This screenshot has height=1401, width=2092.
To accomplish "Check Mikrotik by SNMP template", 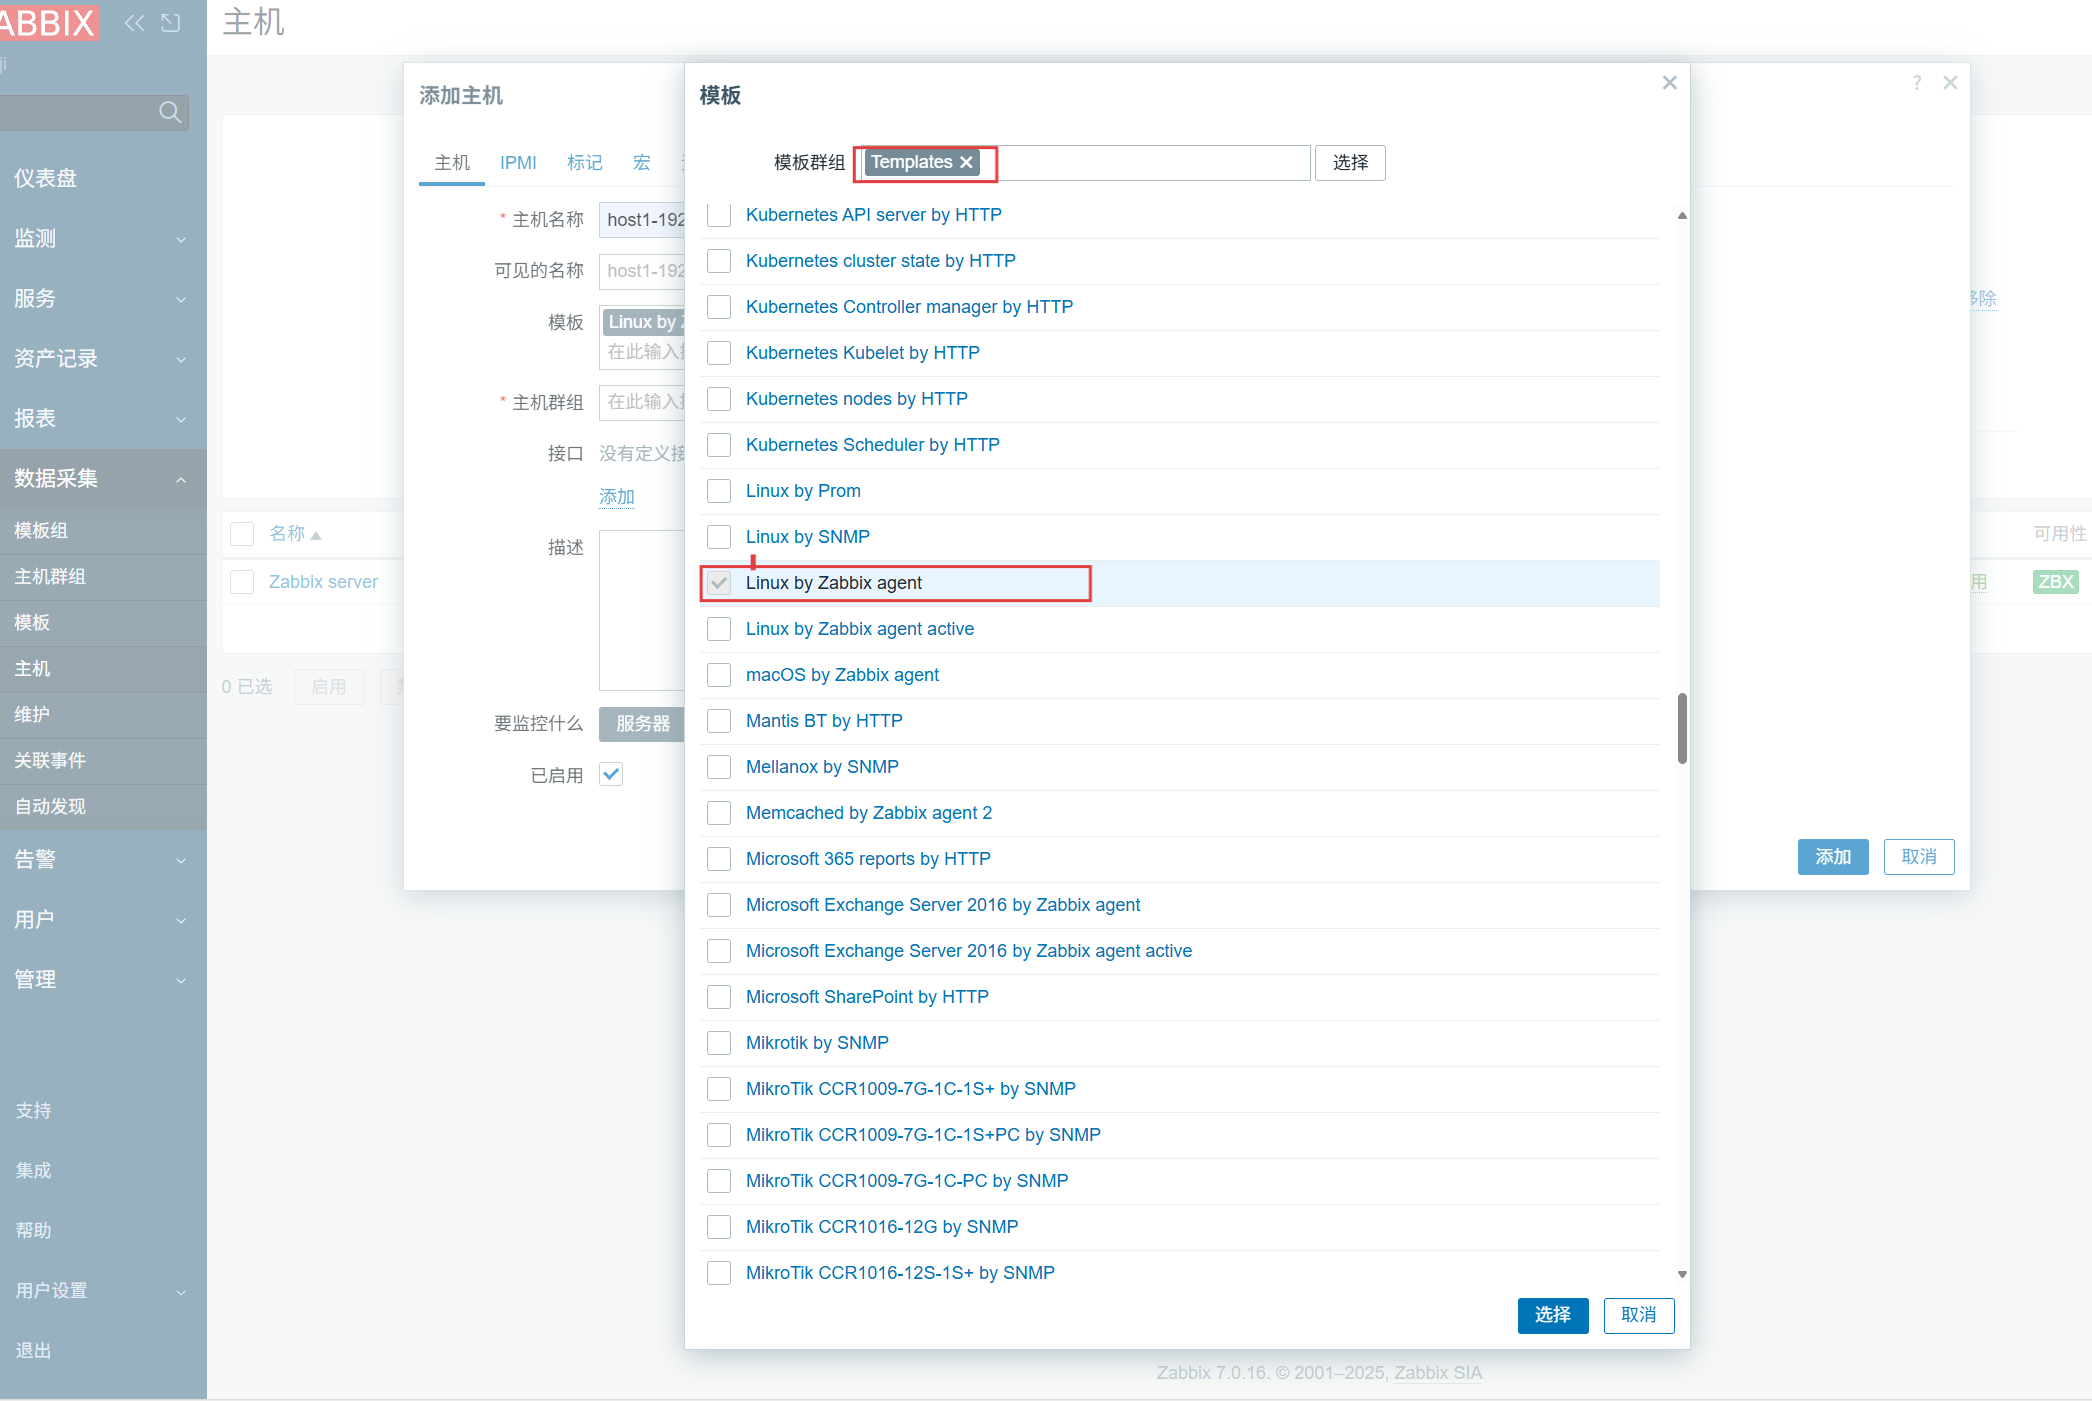I will (x=719, y=1043).
